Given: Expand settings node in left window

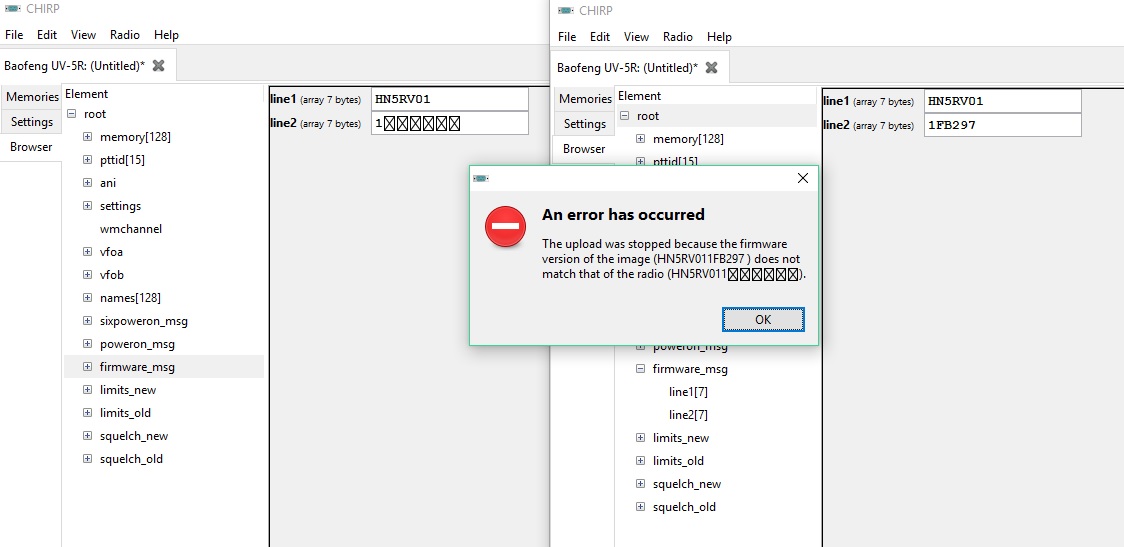Looking at the screenshot, I should click(x=87, y=206).
